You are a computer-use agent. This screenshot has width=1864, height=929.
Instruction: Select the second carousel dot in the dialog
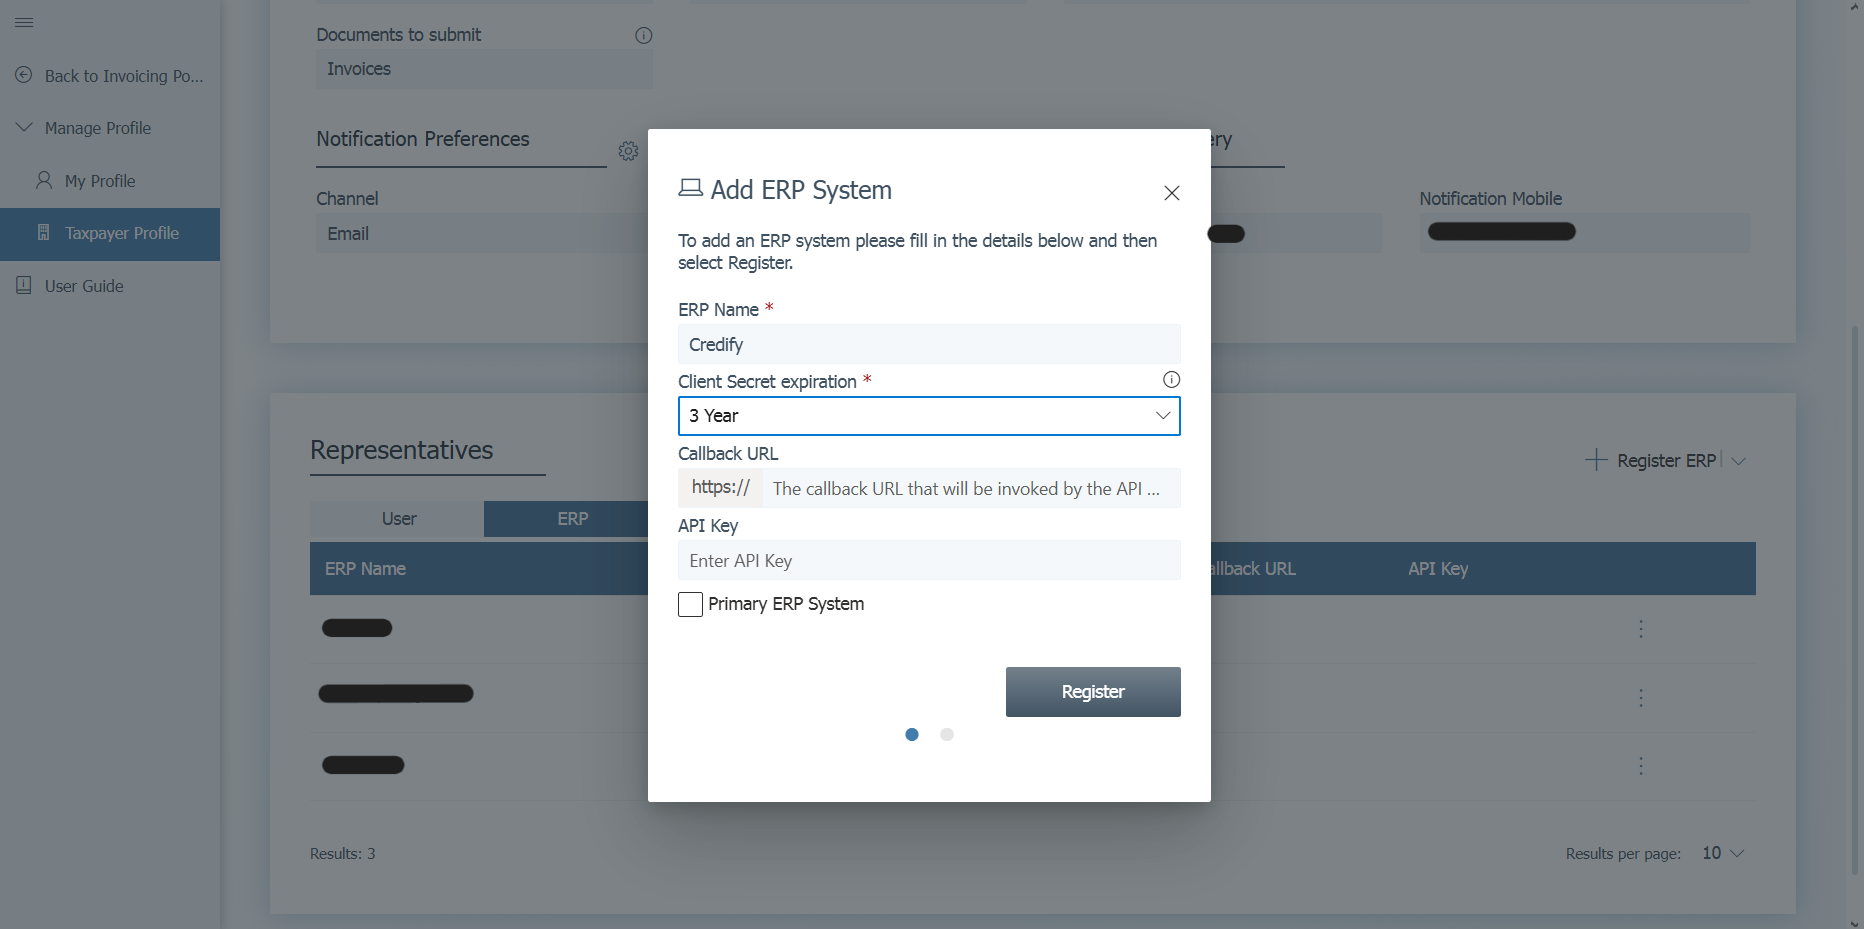947,734
